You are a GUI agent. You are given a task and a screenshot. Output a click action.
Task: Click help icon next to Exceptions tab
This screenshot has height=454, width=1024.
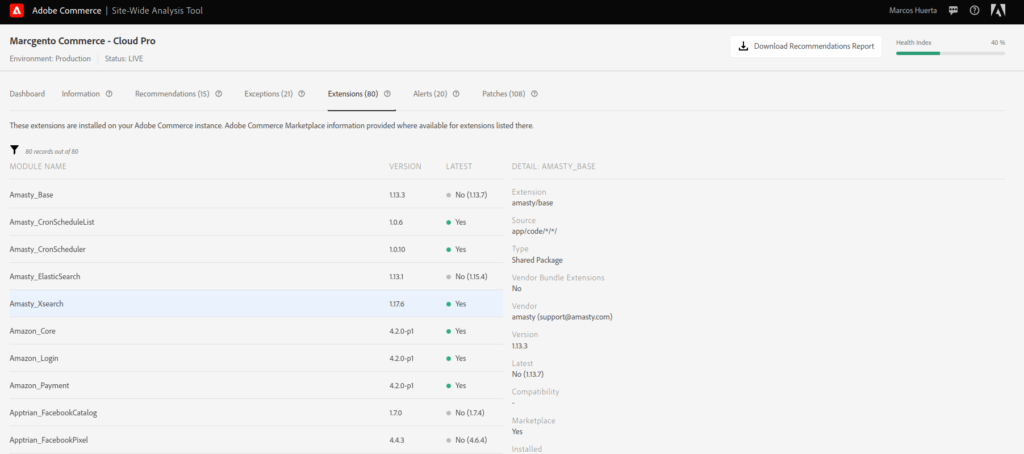pos(302,93)
